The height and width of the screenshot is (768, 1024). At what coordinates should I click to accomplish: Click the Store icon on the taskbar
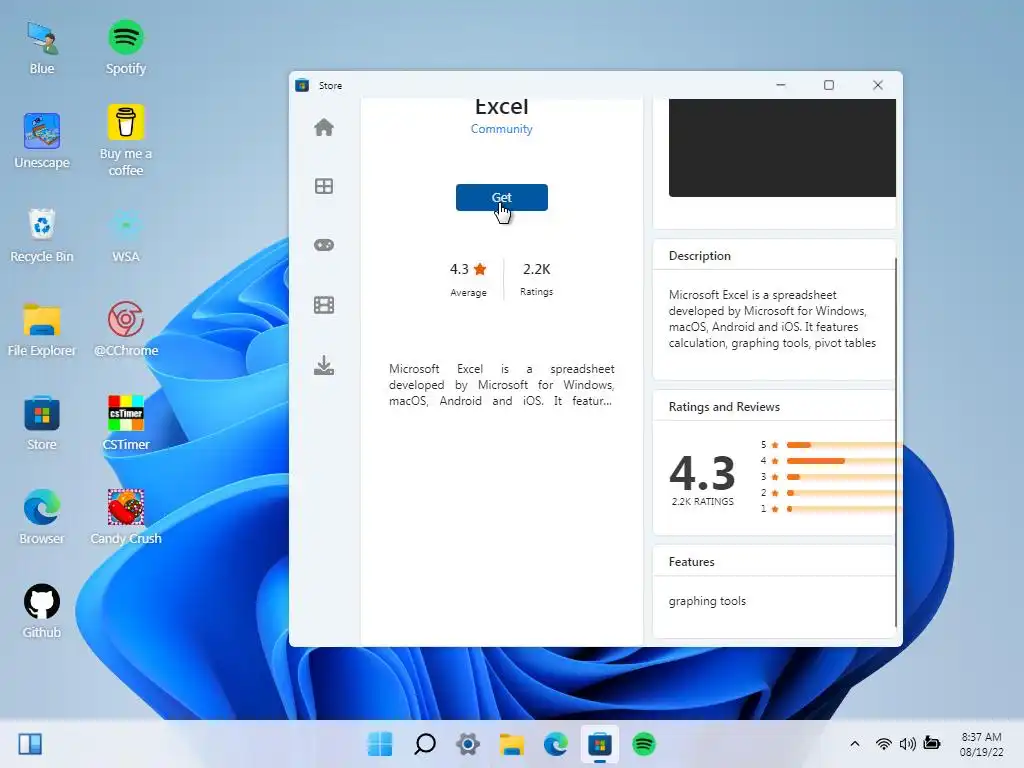(600, 744)
